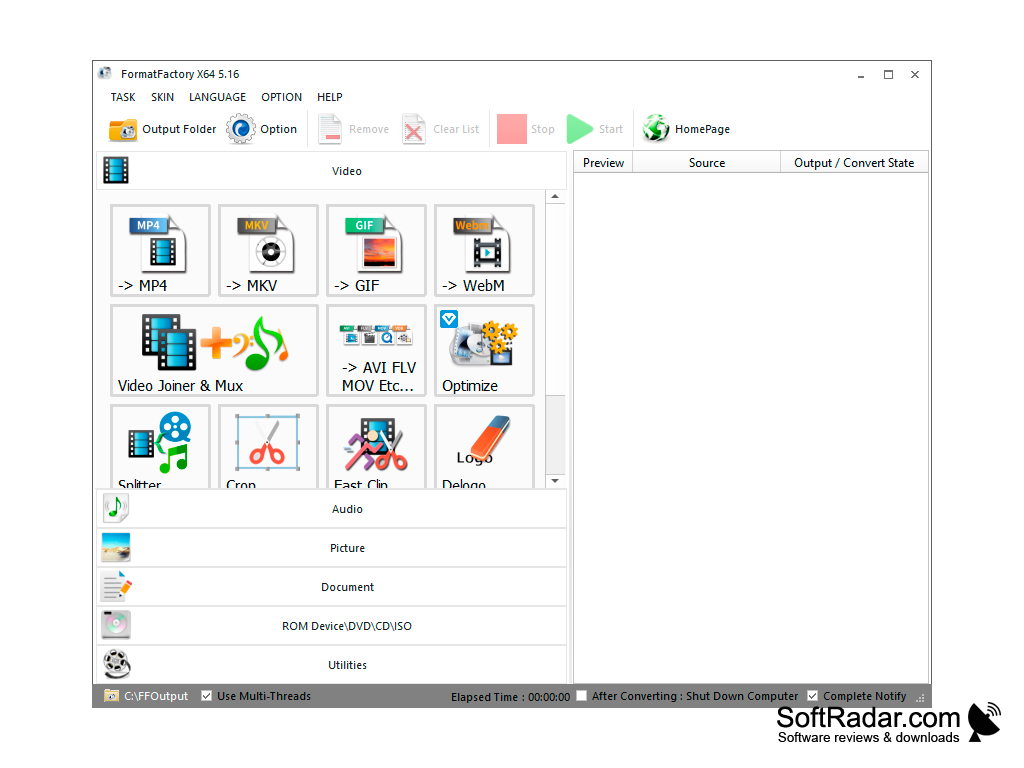Open the AVI FLV MOV Etc converter
1024x768 pixels.
click(376, 351)
